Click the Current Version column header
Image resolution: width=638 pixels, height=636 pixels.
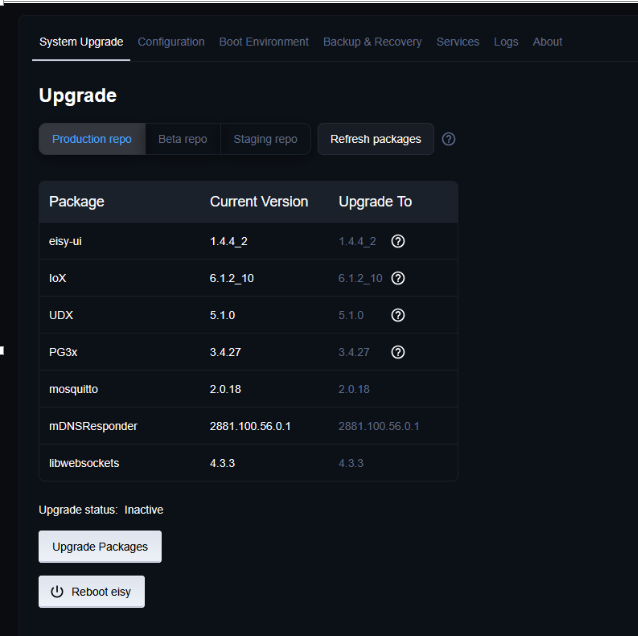point(259,202)
